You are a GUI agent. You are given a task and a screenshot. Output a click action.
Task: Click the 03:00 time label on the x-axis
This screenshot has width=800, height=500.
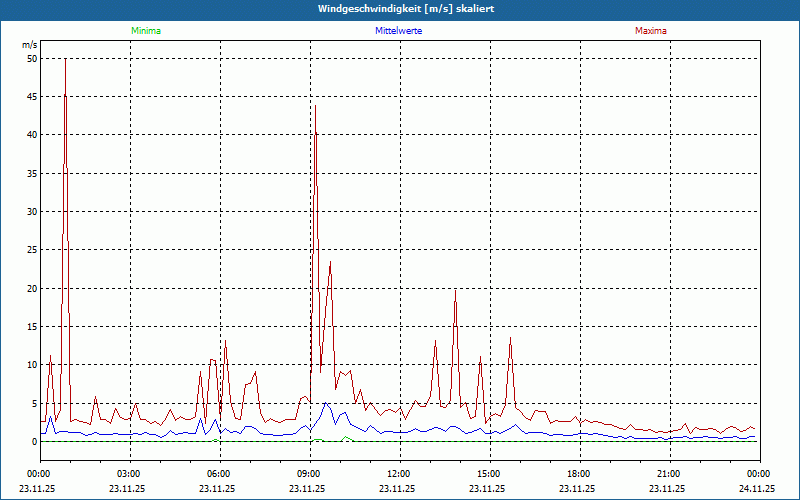point(129,474)
